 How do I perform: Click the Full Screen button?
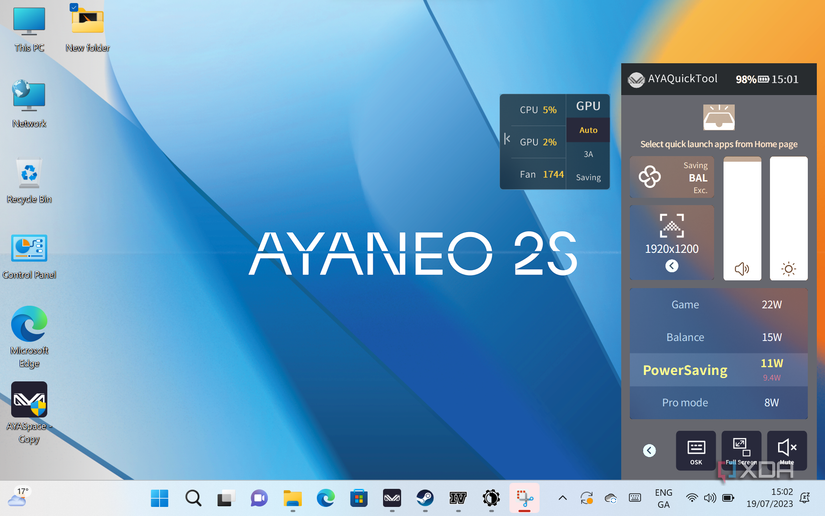coord(741,450)
